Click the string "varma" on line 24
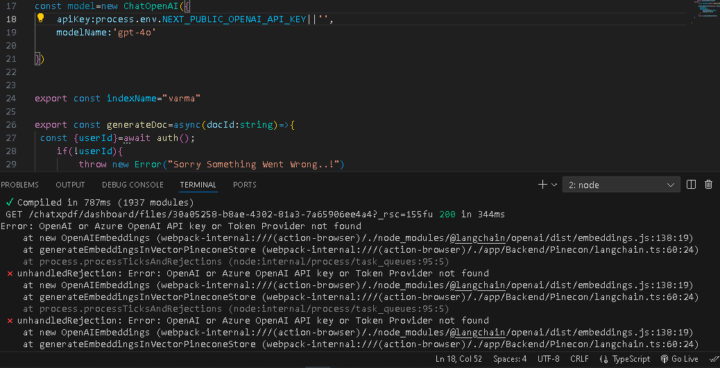This screenshot has width=720, height=368. tap(181, 98)
